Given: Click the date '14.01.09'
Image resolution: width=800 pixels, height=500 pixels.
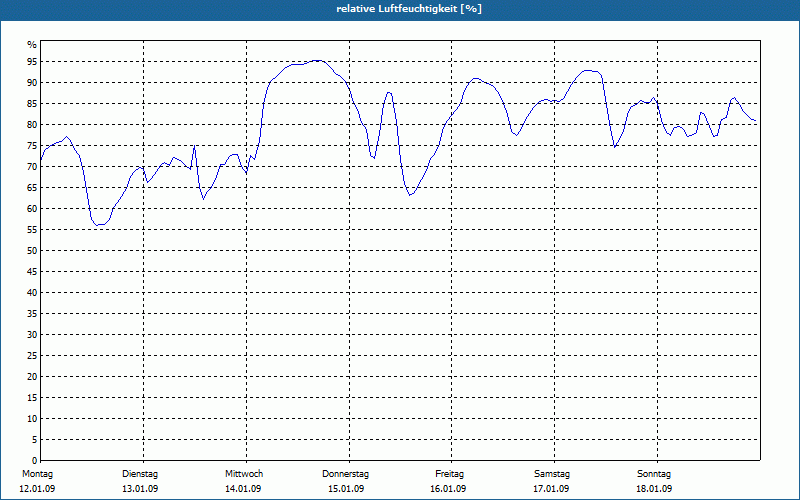Looking at the screenshot, I should [x=243, y=489].
